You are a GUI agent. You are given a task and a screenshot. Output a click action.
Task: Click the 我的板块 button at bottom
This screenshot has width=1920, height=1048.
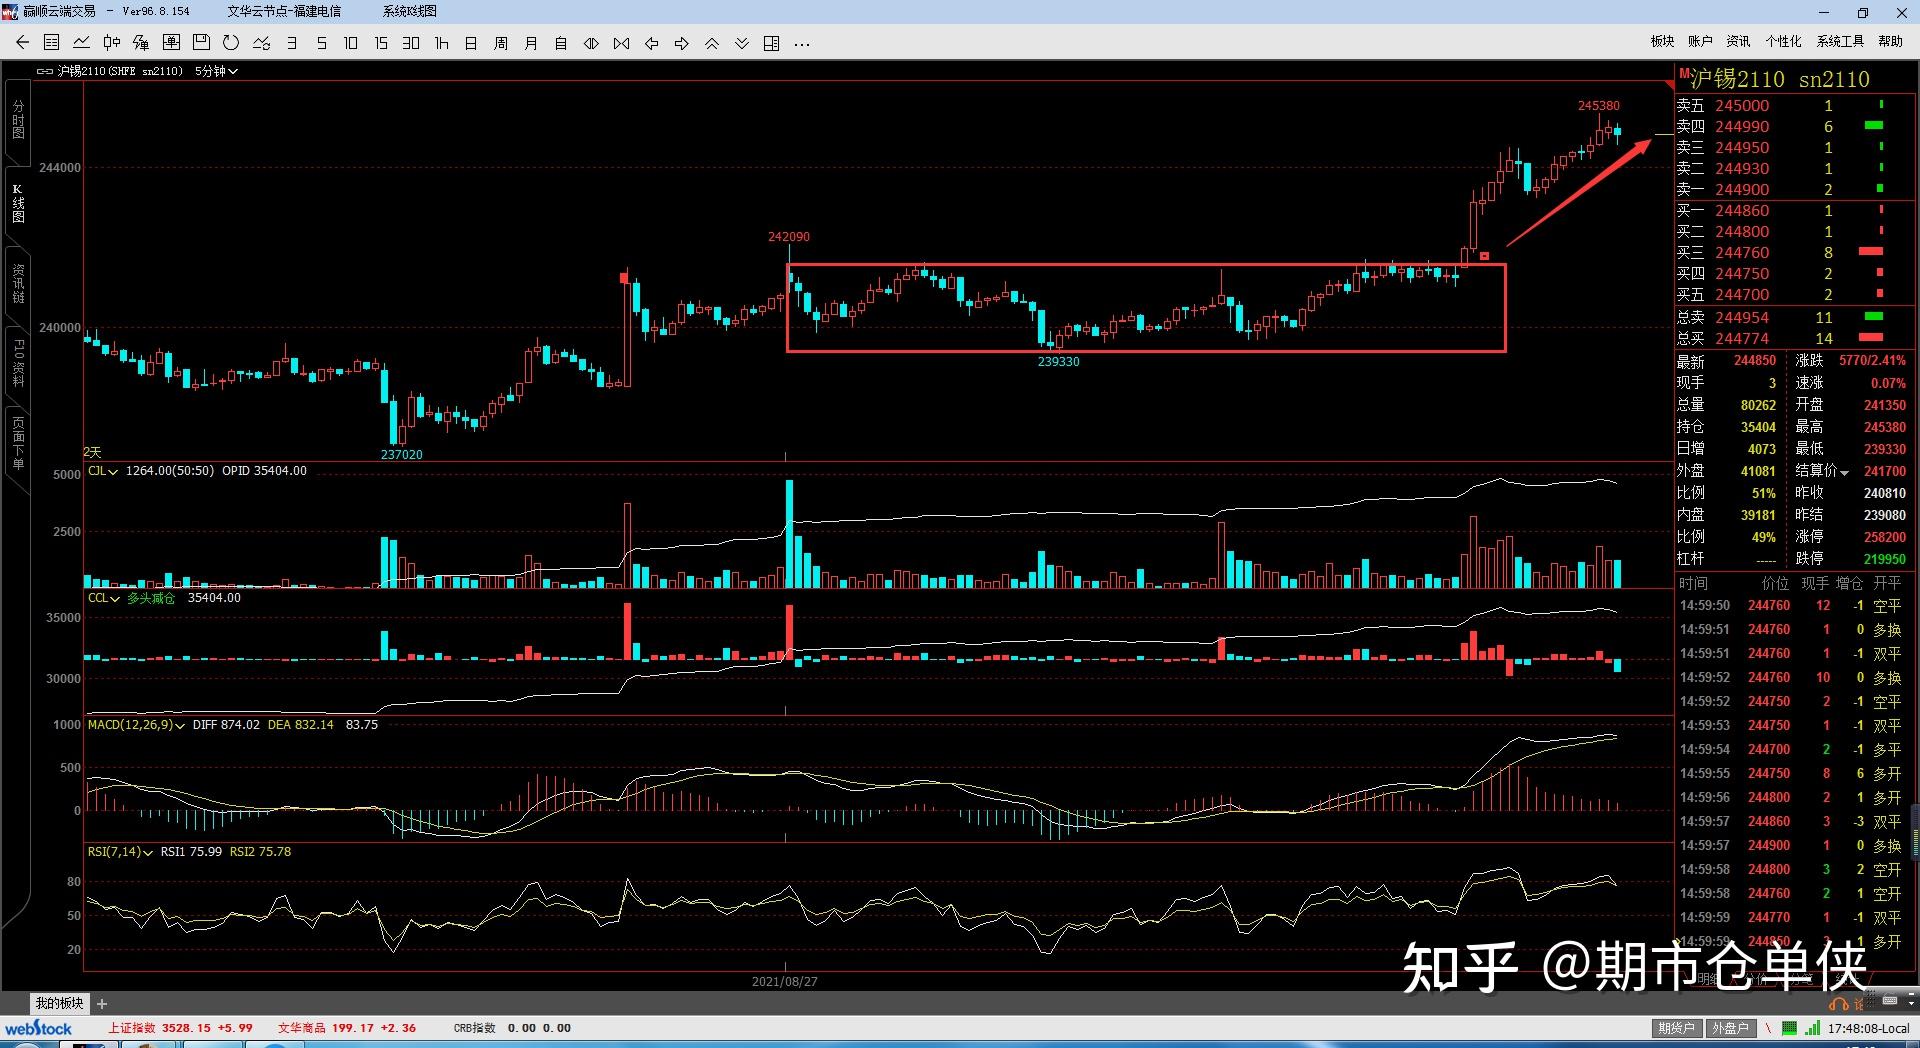59,1003
